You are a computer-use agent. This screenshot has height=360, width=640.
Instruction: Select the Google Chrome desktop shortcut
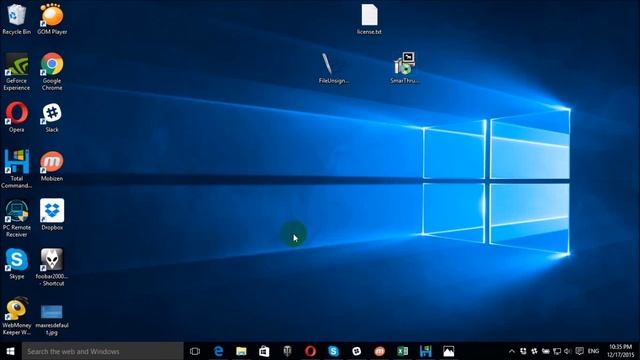pyautogui.click(x=52, y=71)
